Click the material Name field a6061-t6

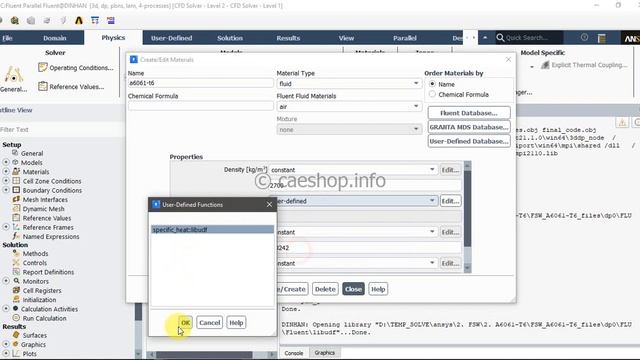coord(200,83)
